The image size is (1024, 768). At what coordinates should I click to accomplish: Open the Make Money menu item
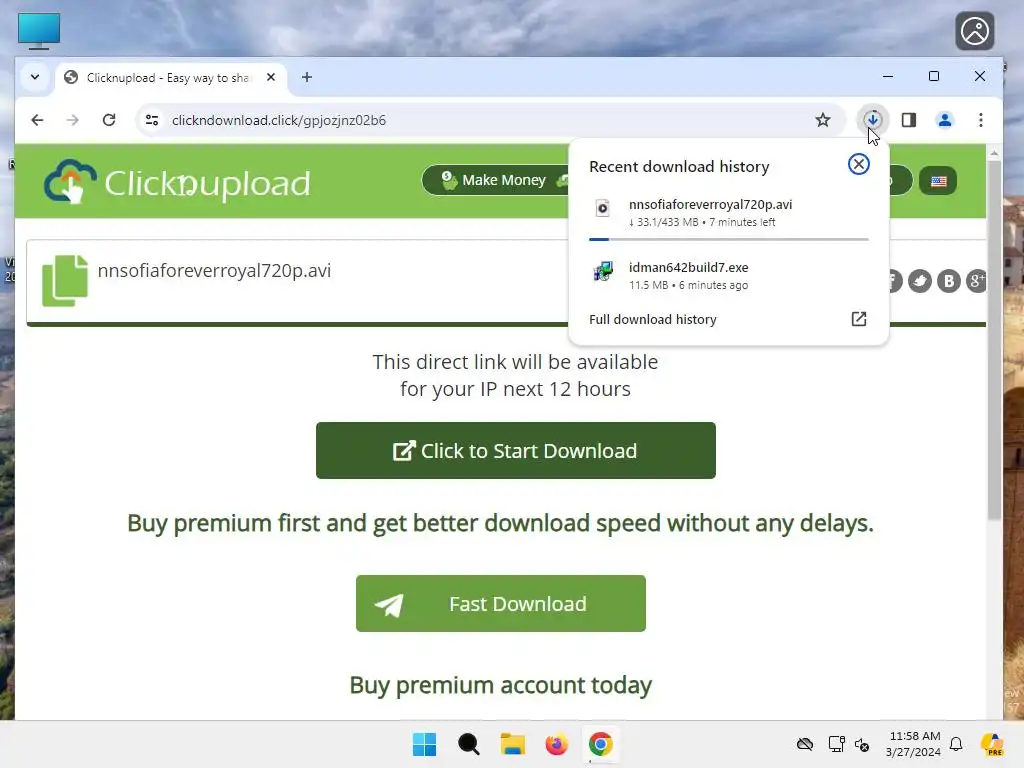pyautogui.click(x=496, y=180)
